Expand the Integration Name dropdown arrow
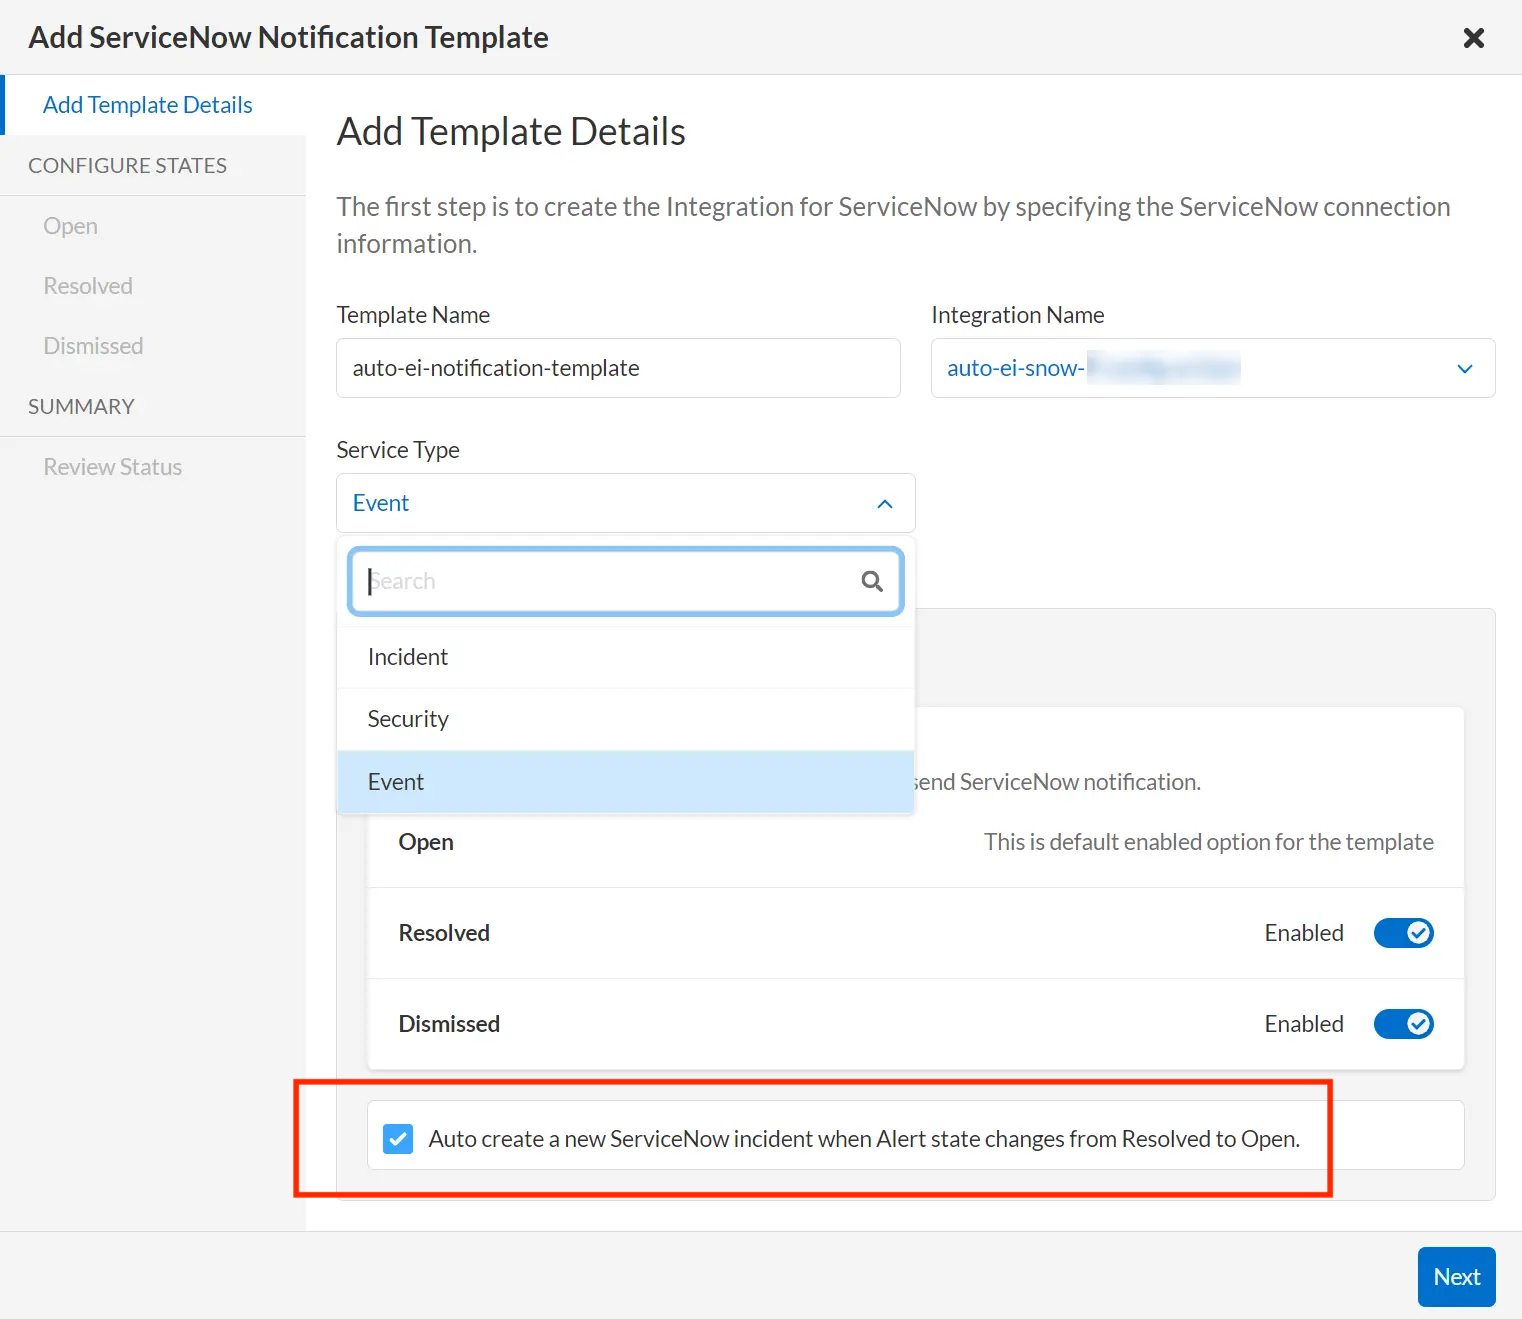This screenshot has width=1522, height=1319. pos(1464,369)
